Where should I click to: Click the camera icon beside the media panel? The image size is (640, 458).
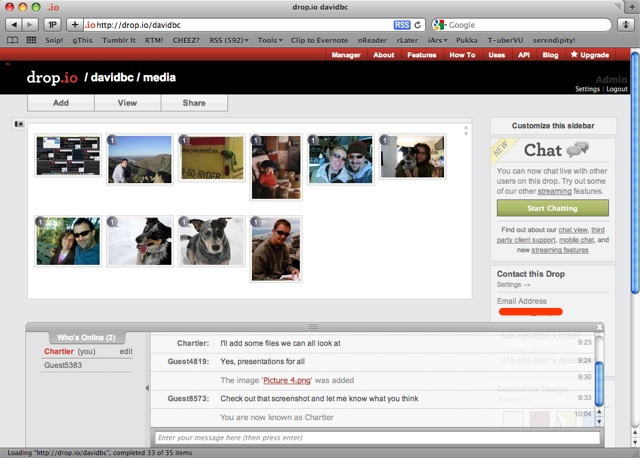(19, 124)
